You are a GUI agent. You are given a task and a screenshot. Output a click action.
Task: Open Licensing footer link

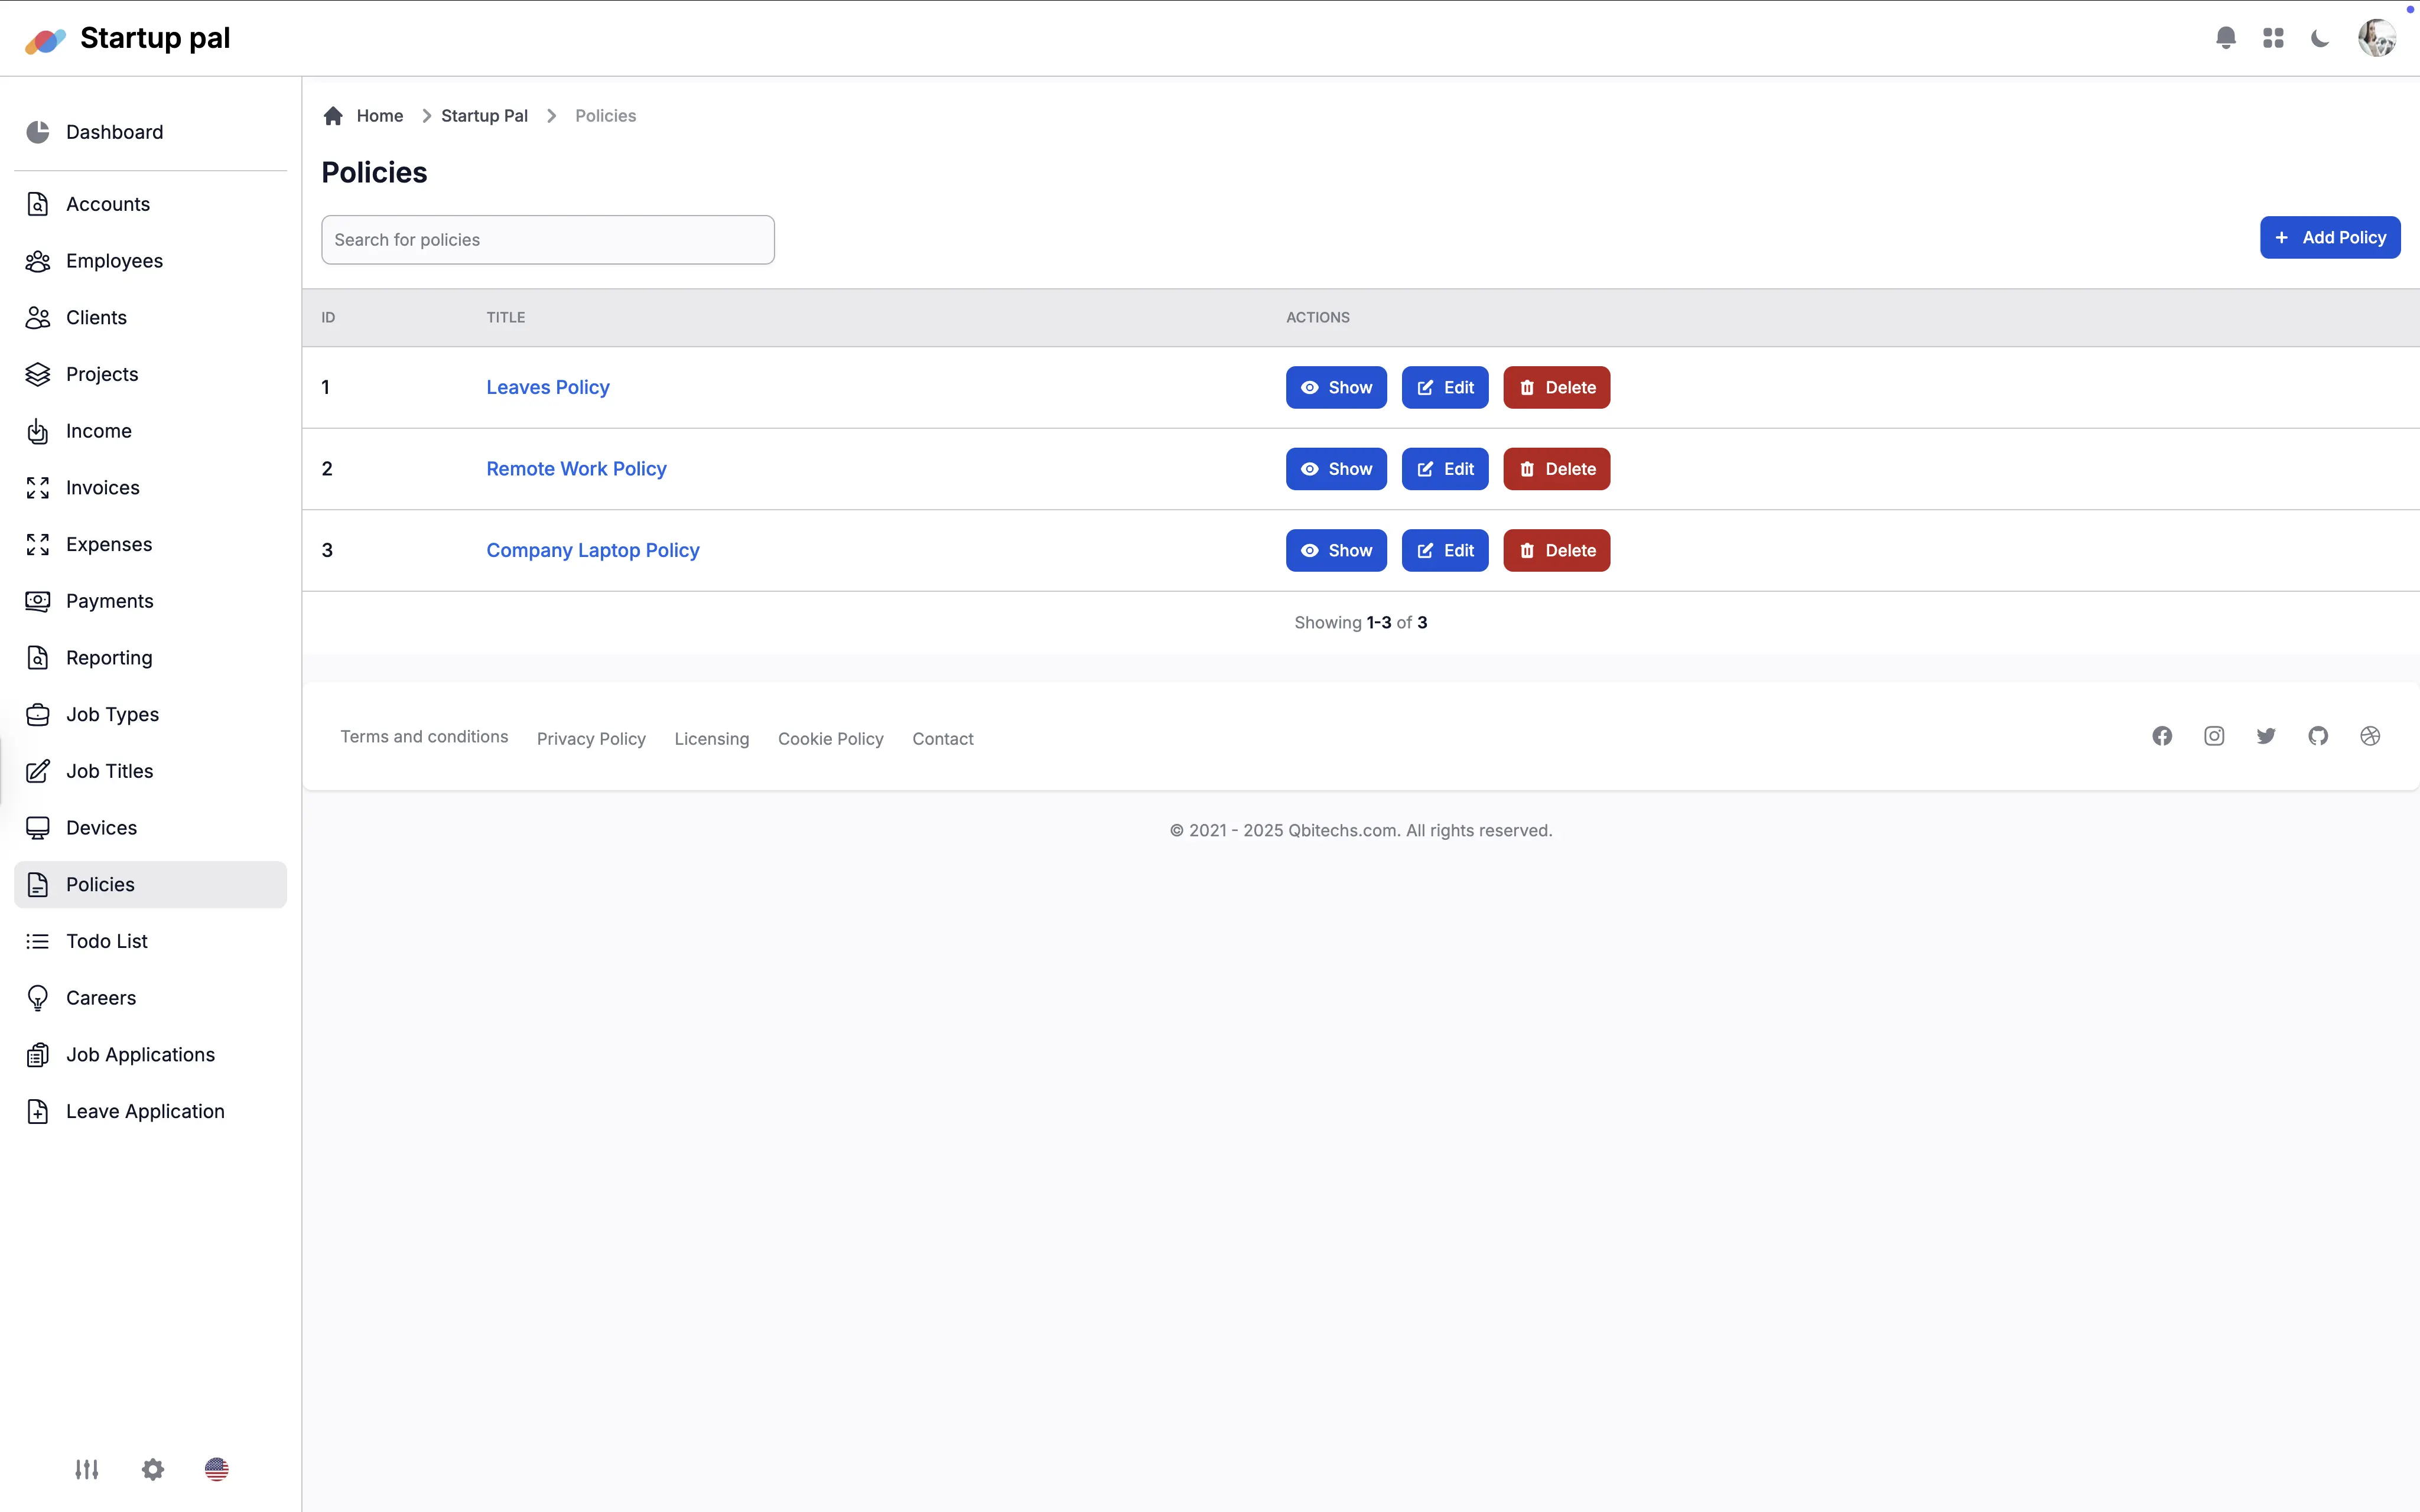[712, 739]
